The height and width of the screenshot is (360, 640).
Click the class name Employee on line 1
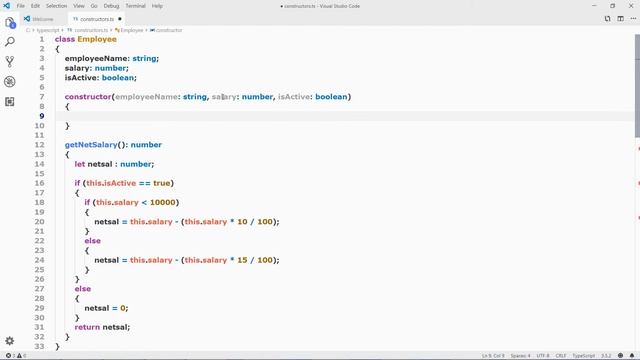(97, 39)
